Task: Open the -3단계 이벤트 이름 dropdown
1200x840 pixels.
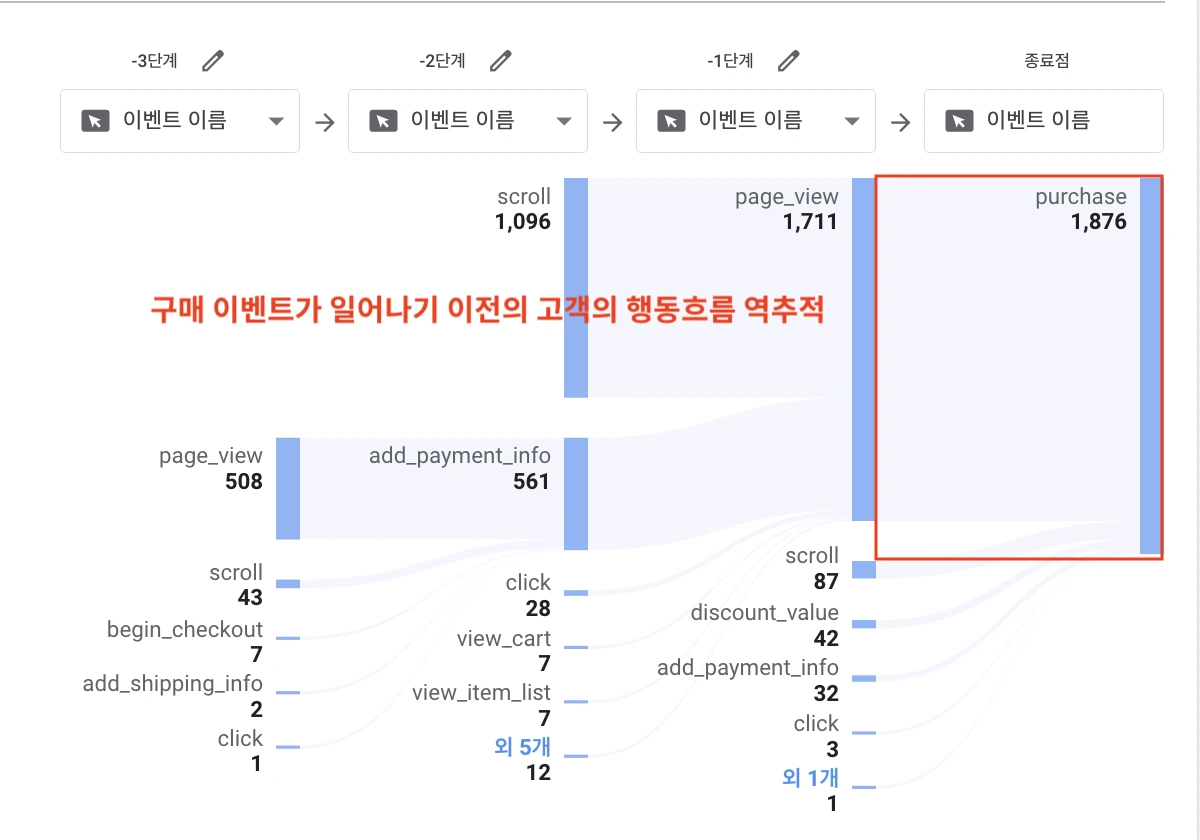Action: coord(180,121)
